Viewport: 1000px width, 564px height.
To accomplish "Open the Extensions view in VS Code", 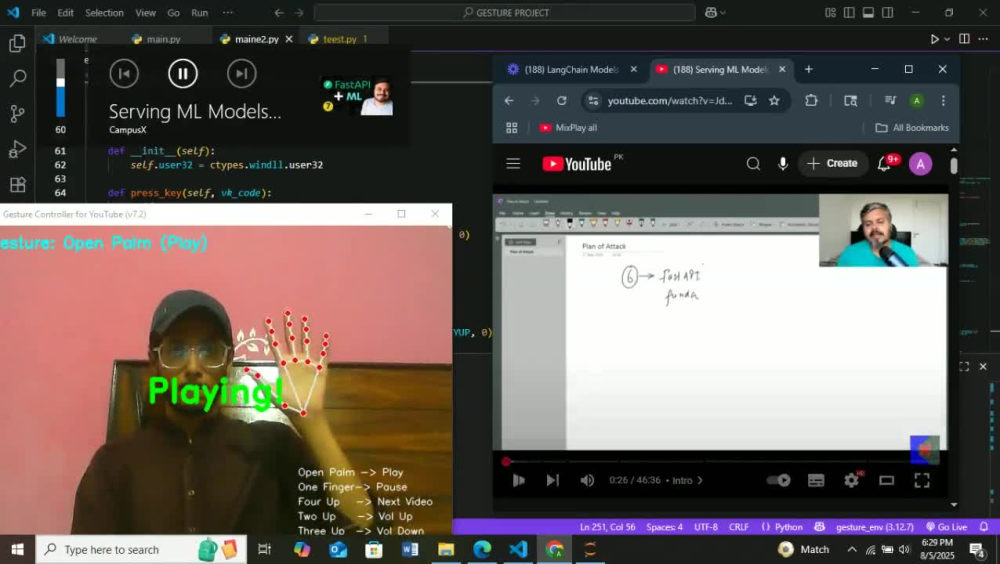I will tap(17, 184).
